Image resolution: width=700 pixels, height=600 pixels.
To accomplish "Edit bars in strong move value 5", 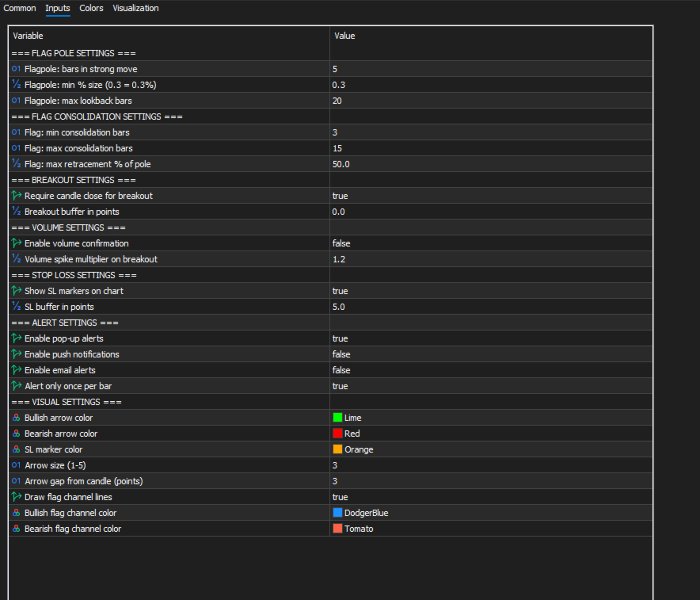I will [335, 69].
